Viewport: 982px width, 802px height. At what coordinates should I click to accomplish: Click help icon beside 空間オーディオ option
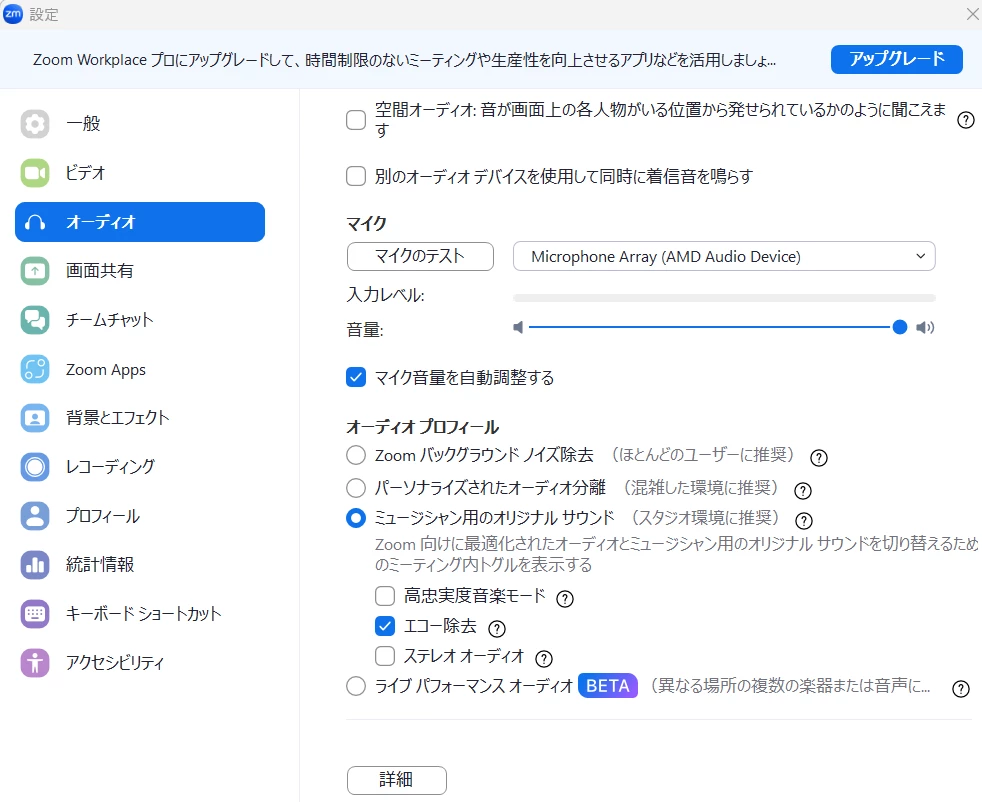pyautogui.click(x=966, y=120)
